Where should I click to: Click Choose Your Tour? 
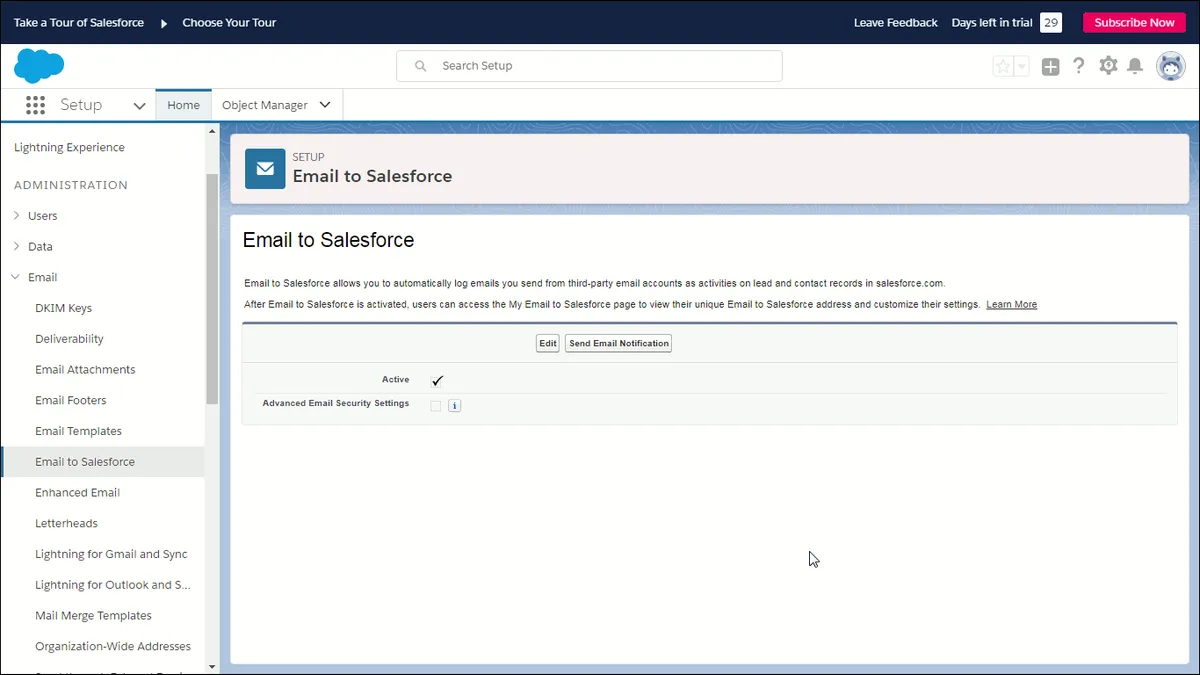click(229, 23)
